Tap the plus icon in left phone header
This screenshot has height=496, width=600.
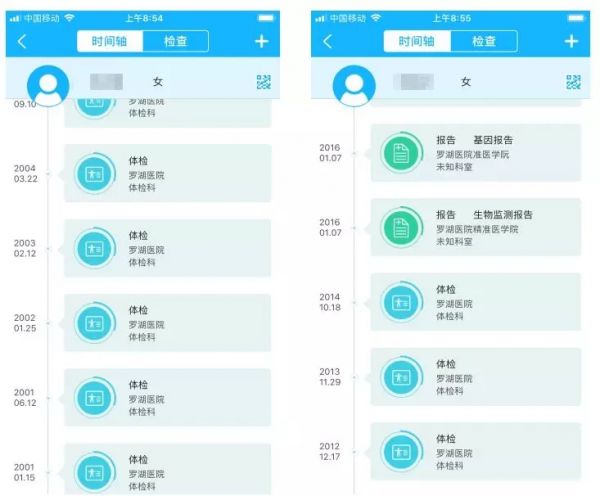coord(262,41)
